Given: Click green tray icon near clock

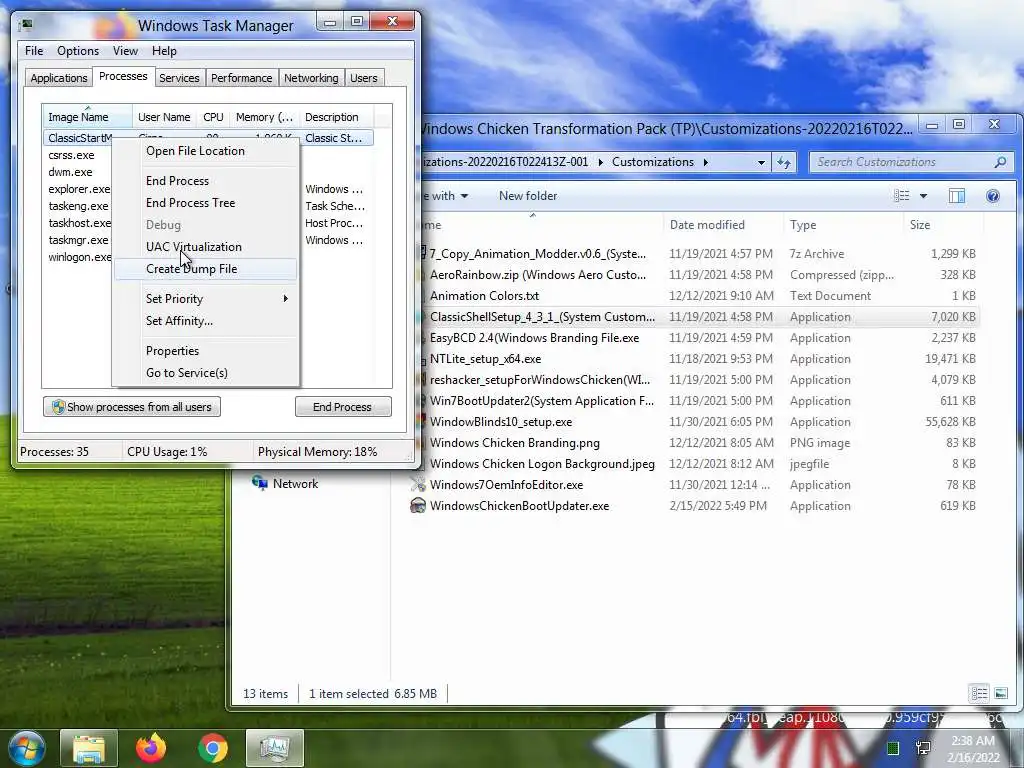Looking at the screenshot, I should [x=893, y=748].
